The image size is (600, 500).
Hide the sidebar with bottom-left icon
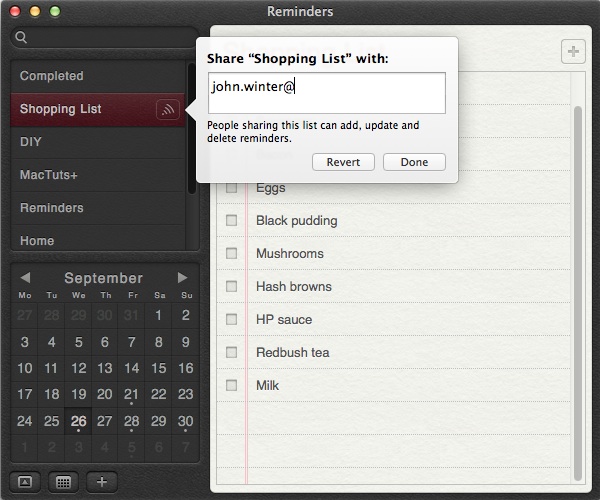point(25,482)
